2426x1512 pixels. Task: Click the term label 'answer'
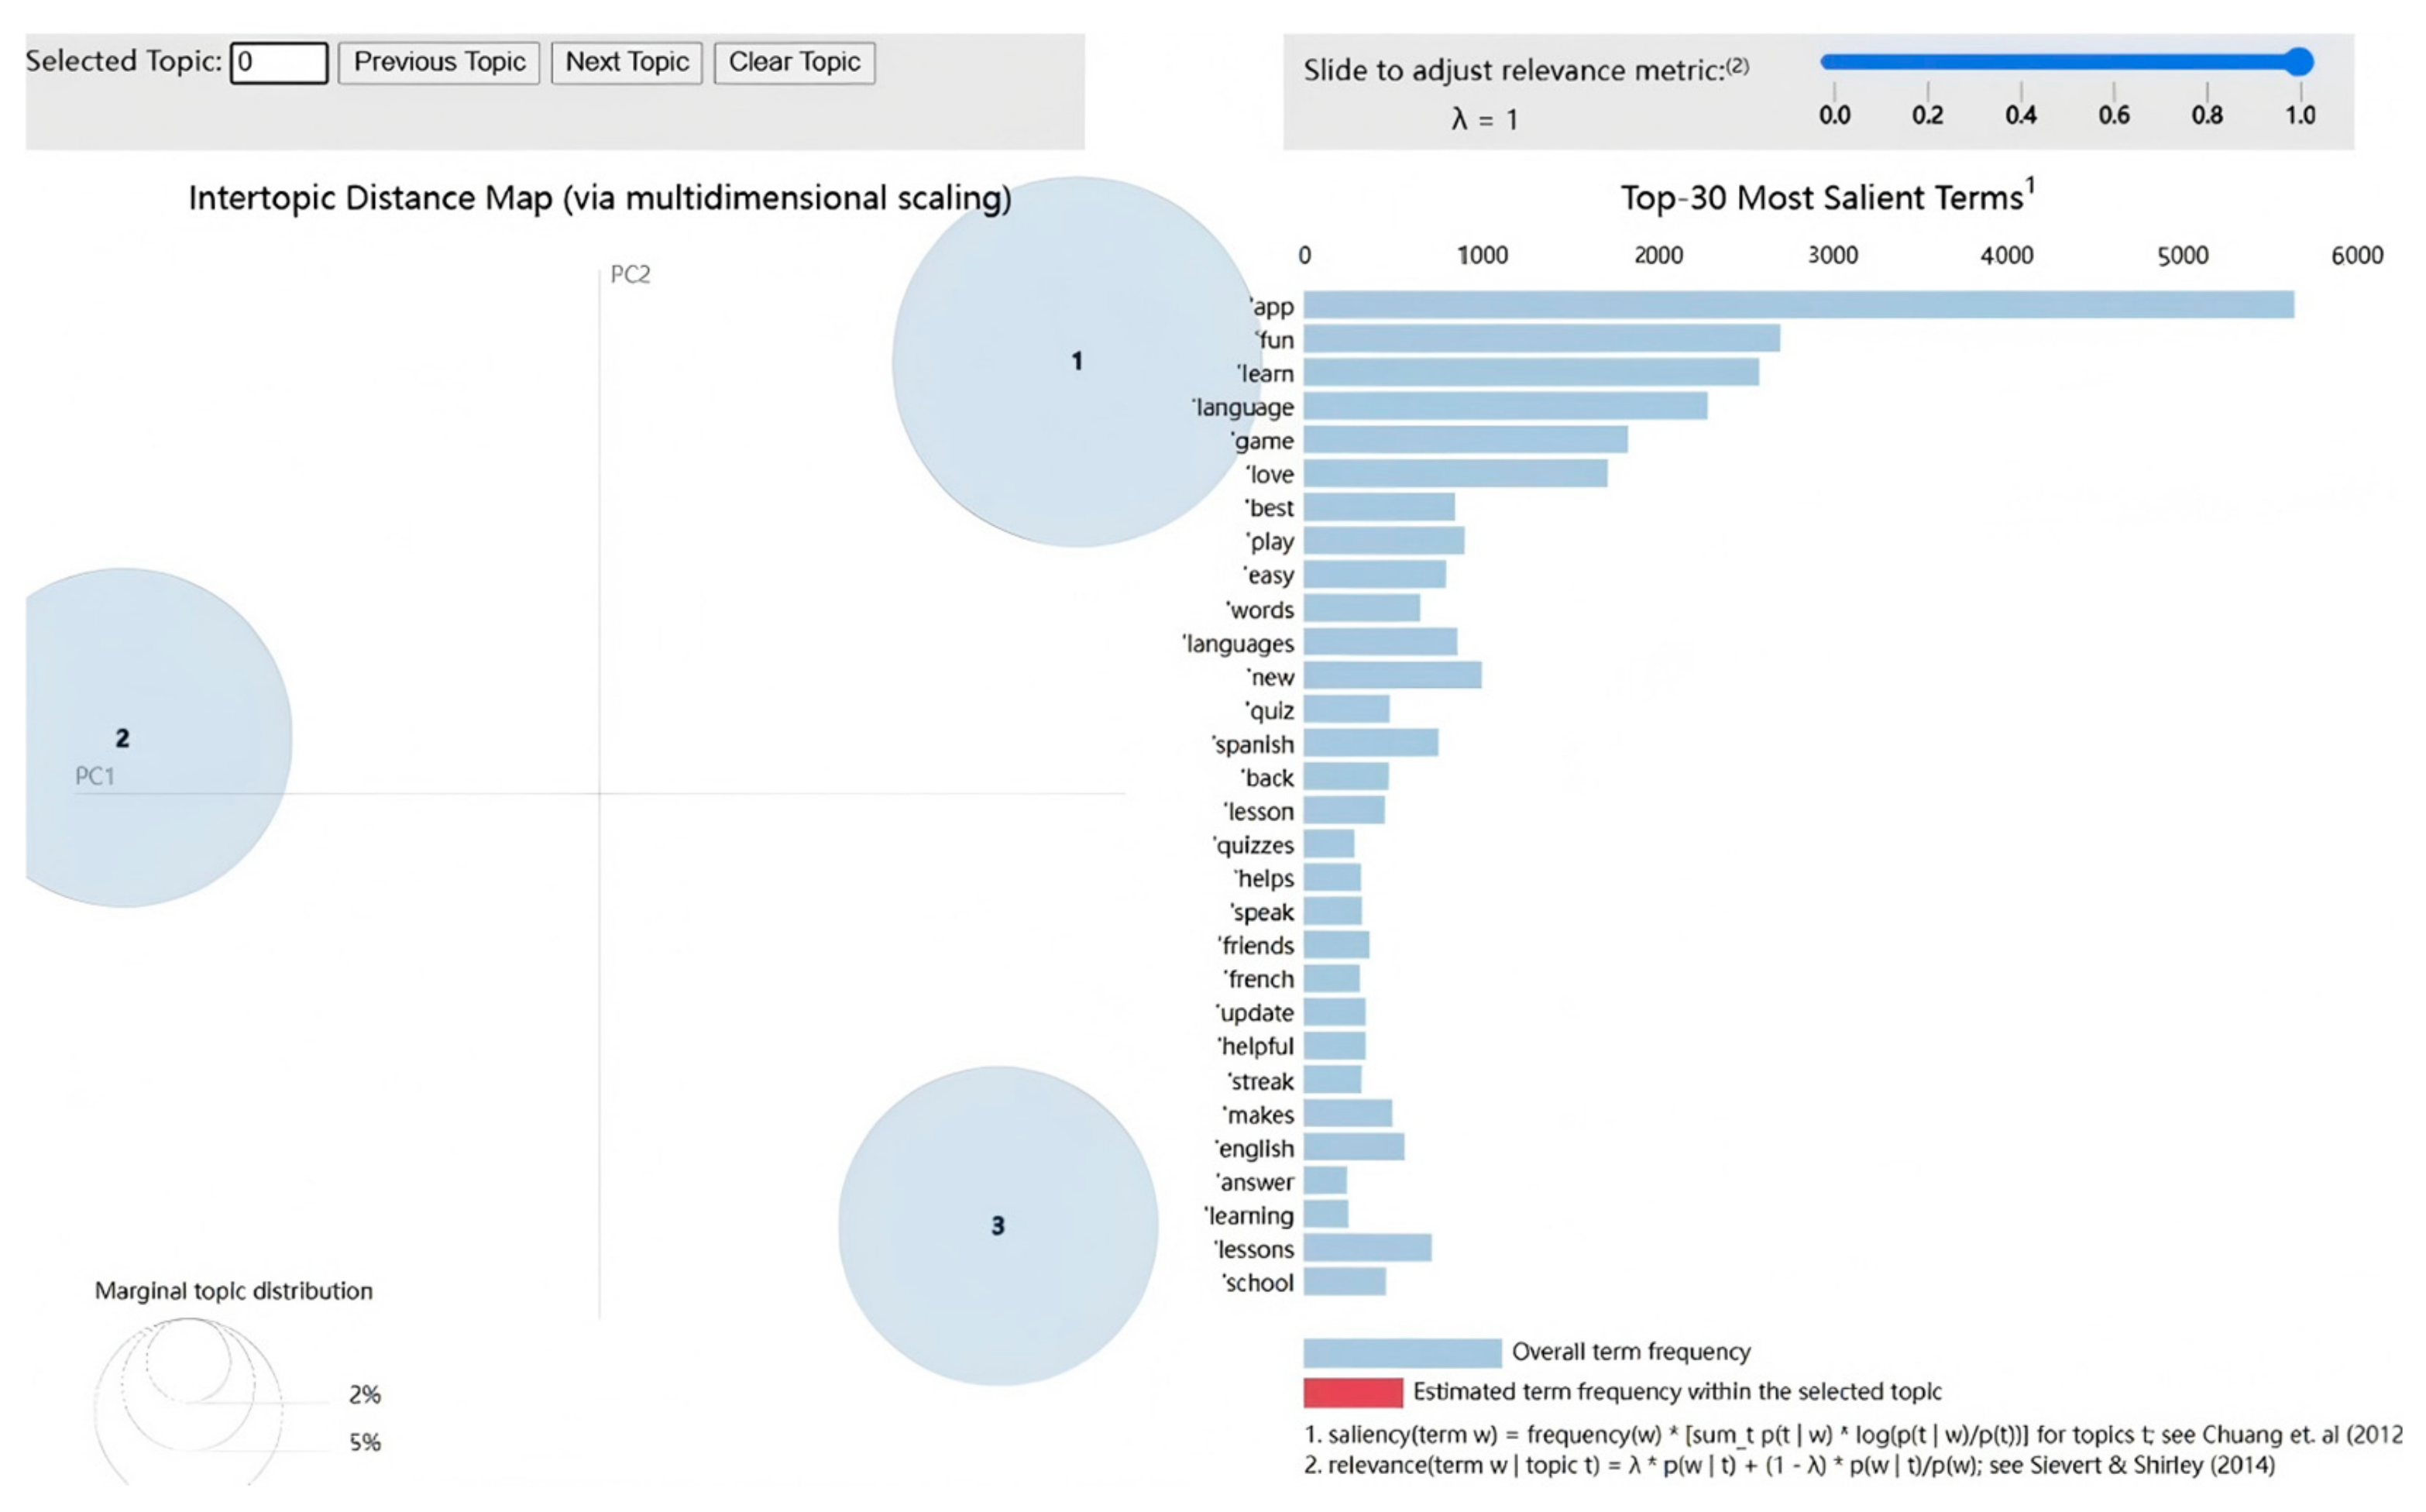[x=1255, y=1183]
